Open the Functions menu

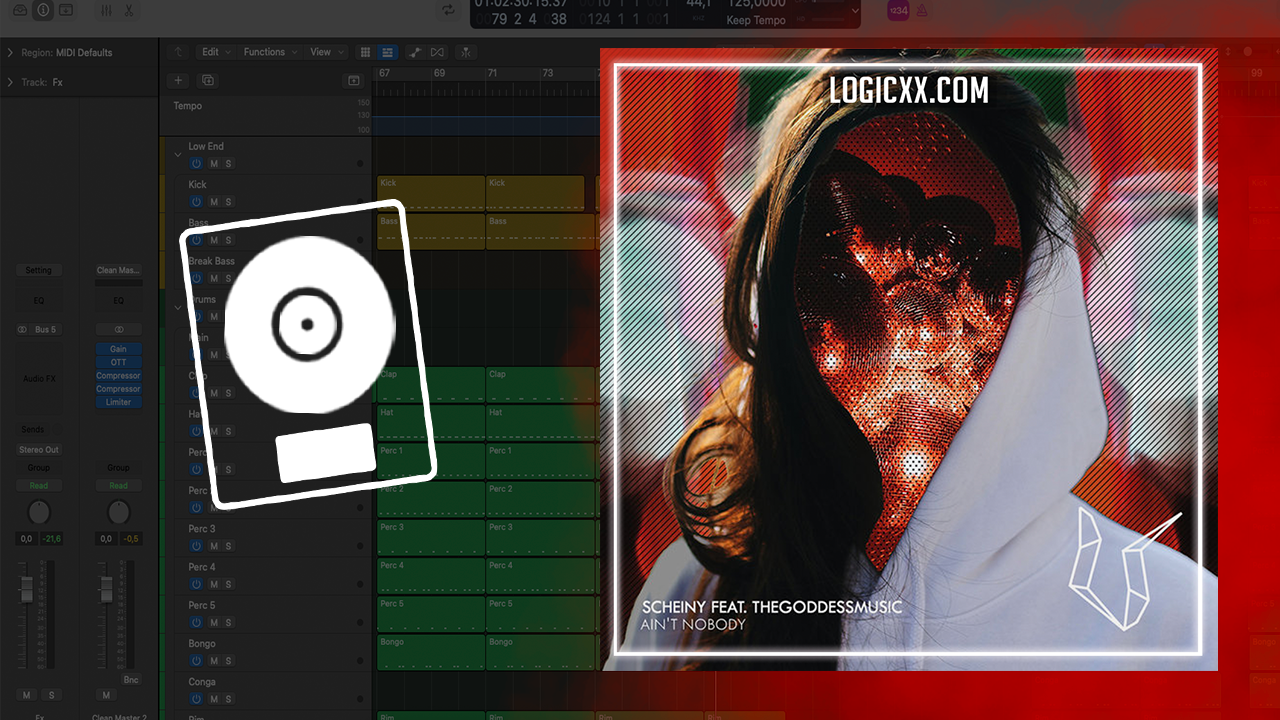tap(269, 52)
